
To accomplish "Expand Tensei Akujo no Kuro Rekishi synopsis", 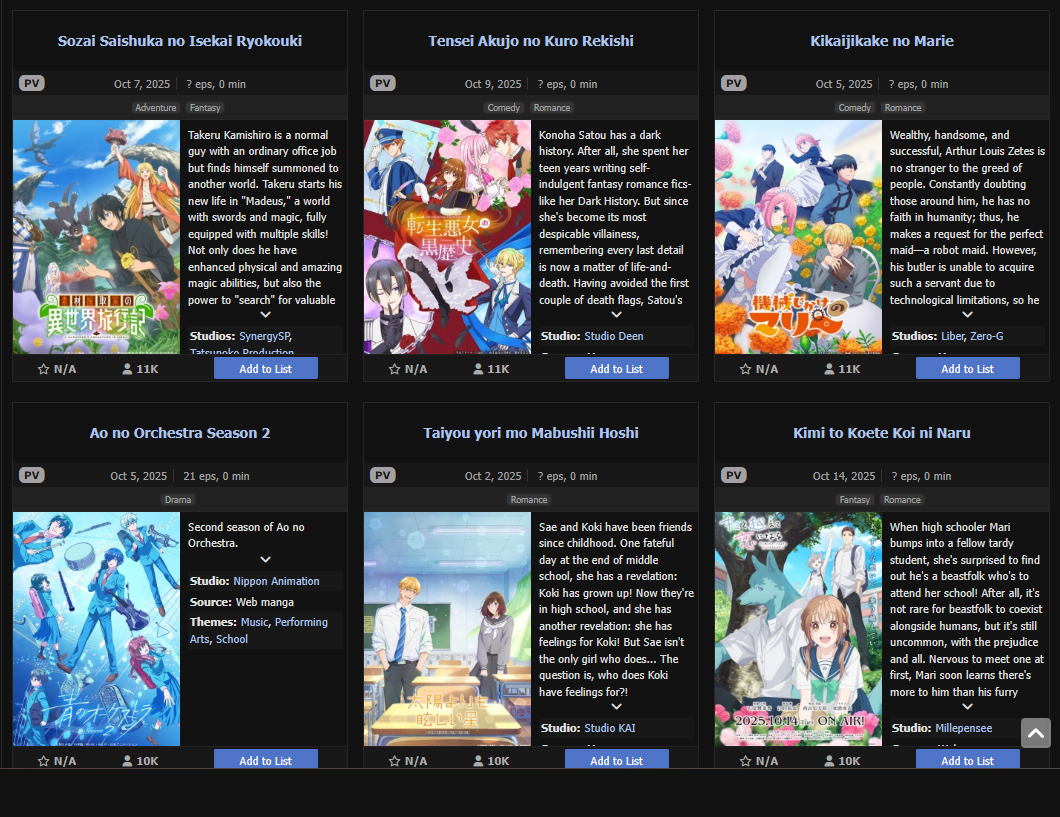I will [617, 315].
